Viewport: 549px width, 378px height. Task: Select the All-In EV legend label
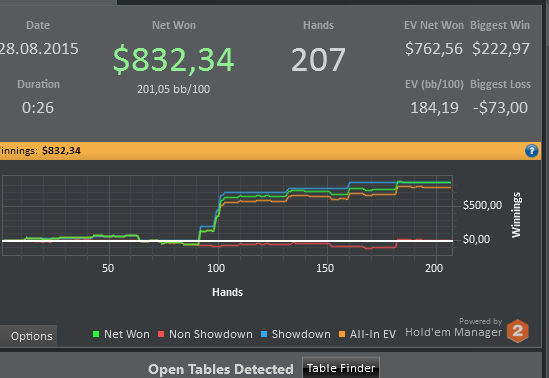point(373,334)
